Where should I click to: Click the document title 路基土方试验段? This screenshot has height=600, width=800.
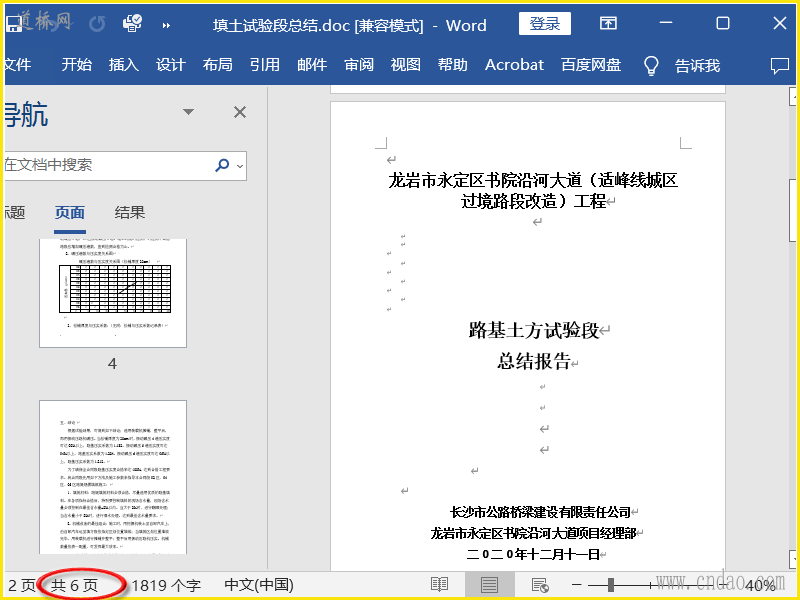coord(533,330)
